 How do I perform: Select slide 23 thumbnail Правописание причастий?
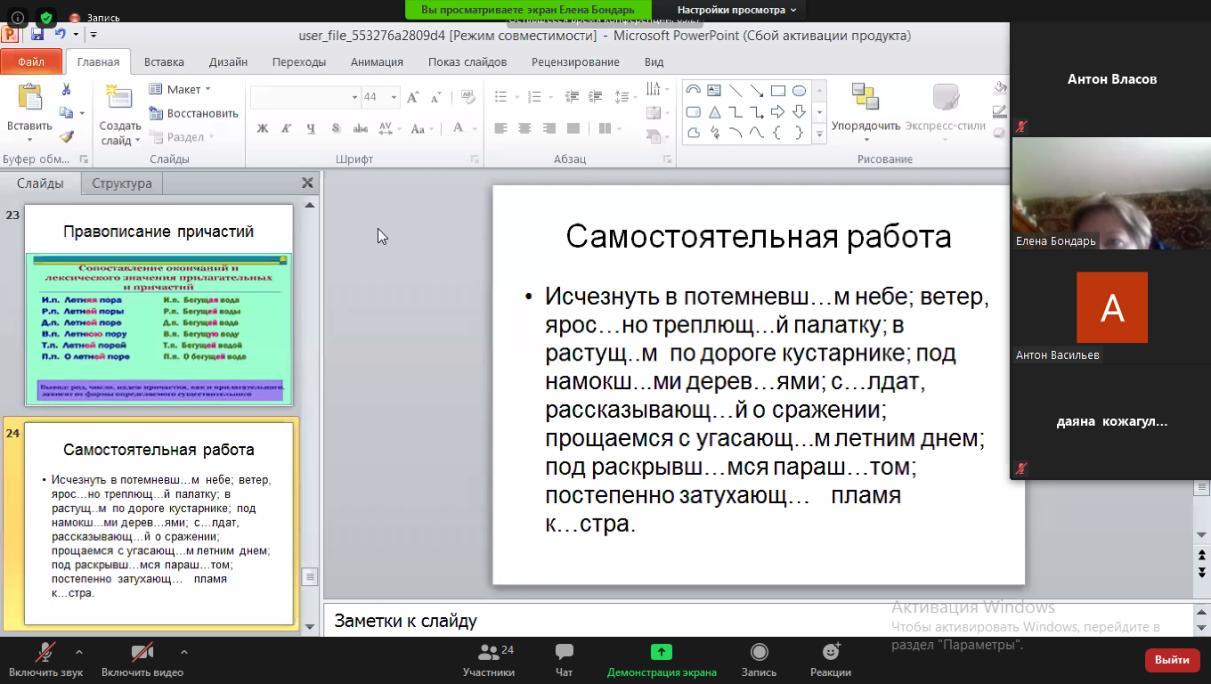click(159, 305)
